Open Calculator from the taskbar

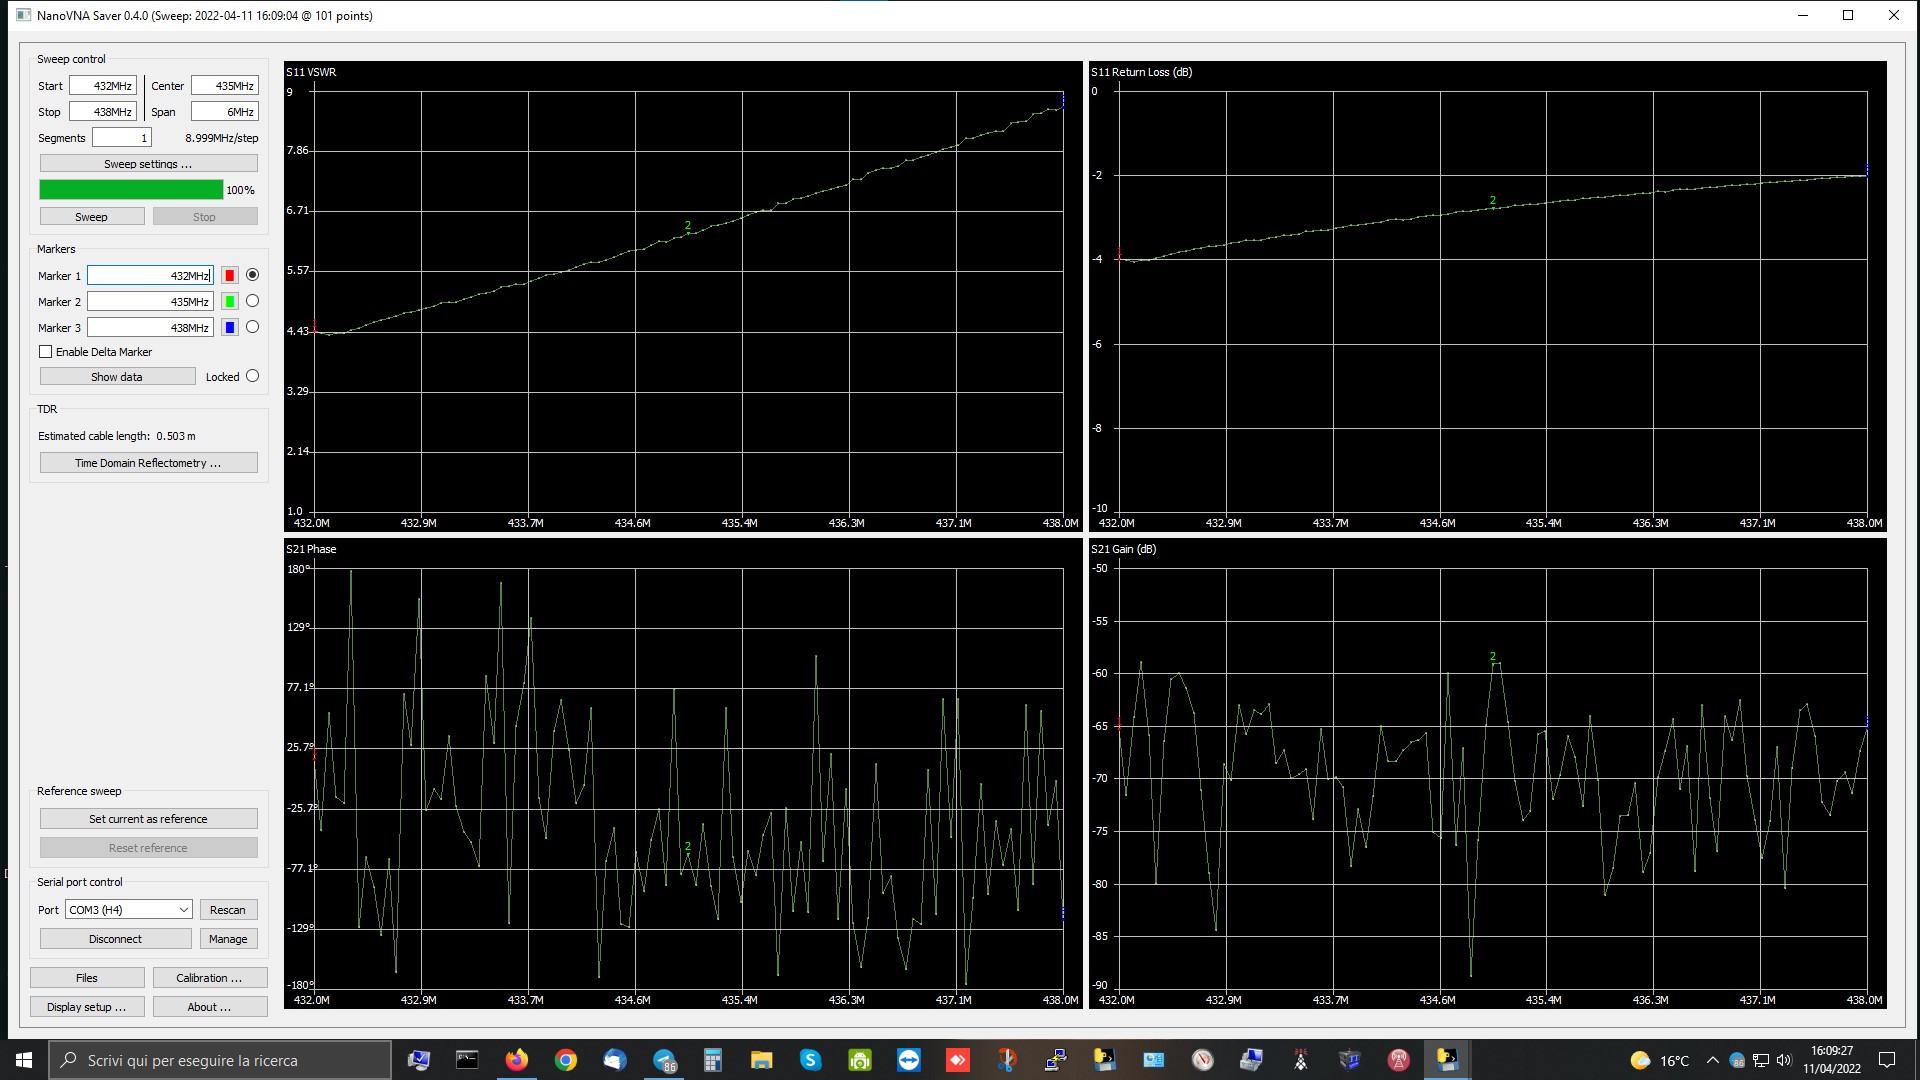(x=712, y=1060)
